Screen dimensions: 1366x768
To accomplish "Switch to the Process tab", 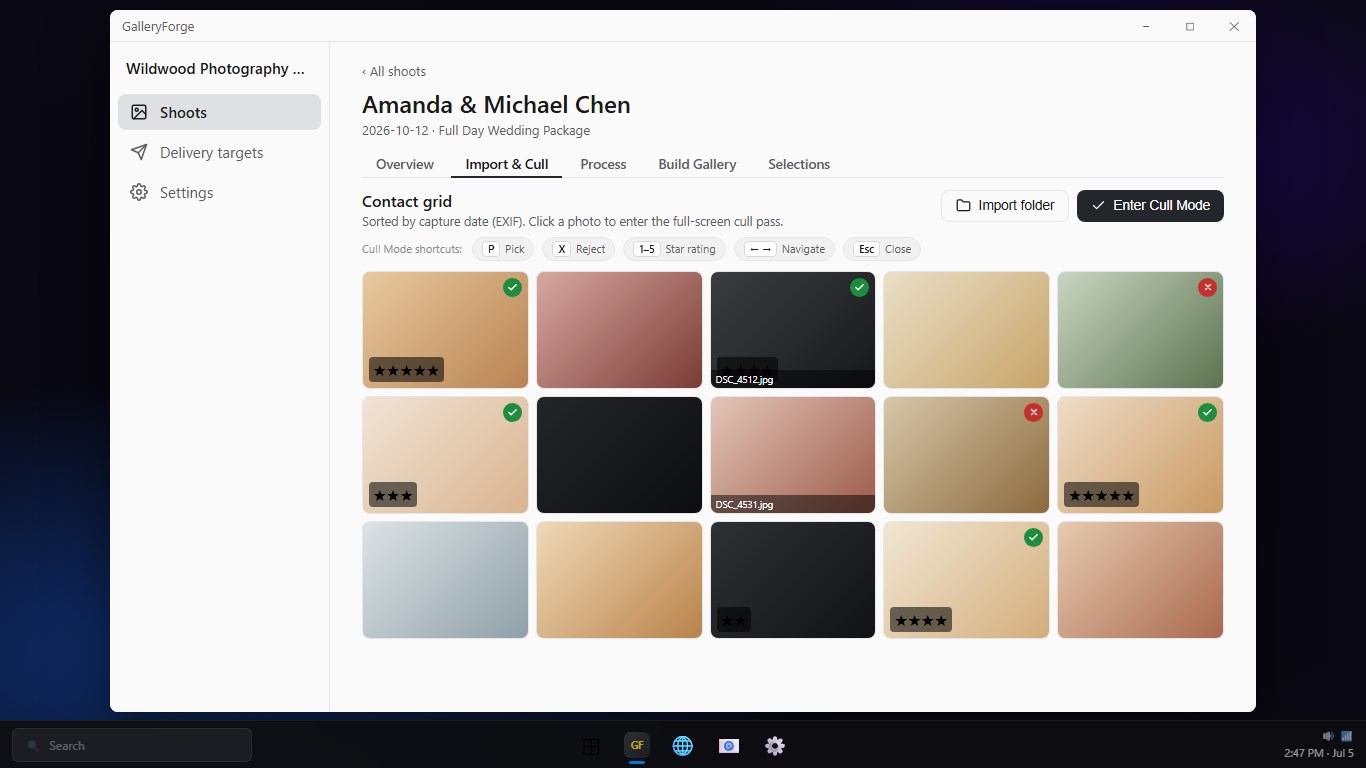I will tap(603, 164).
